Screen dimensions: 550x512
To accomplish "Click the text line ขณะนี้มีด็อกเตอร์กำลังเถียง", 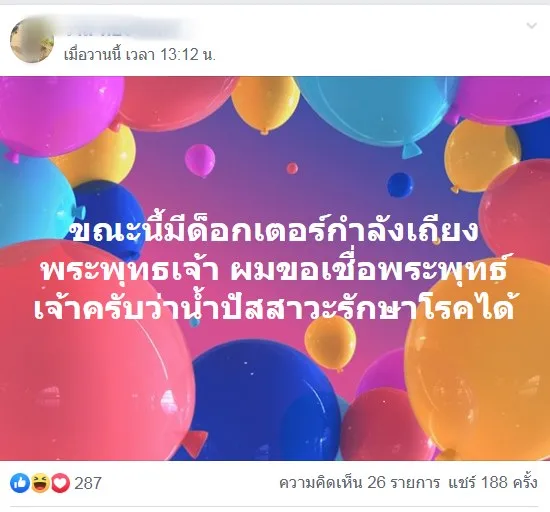I will coord(274,231).
